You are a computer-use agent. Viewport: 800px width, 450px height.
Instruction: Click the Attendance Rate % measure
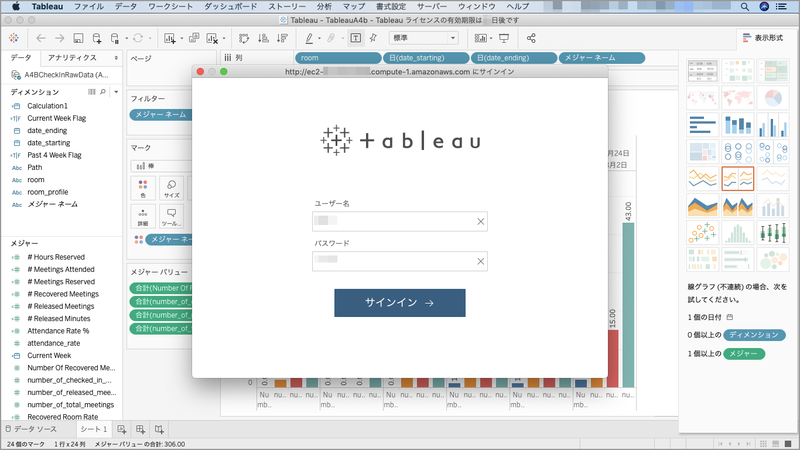58,331
